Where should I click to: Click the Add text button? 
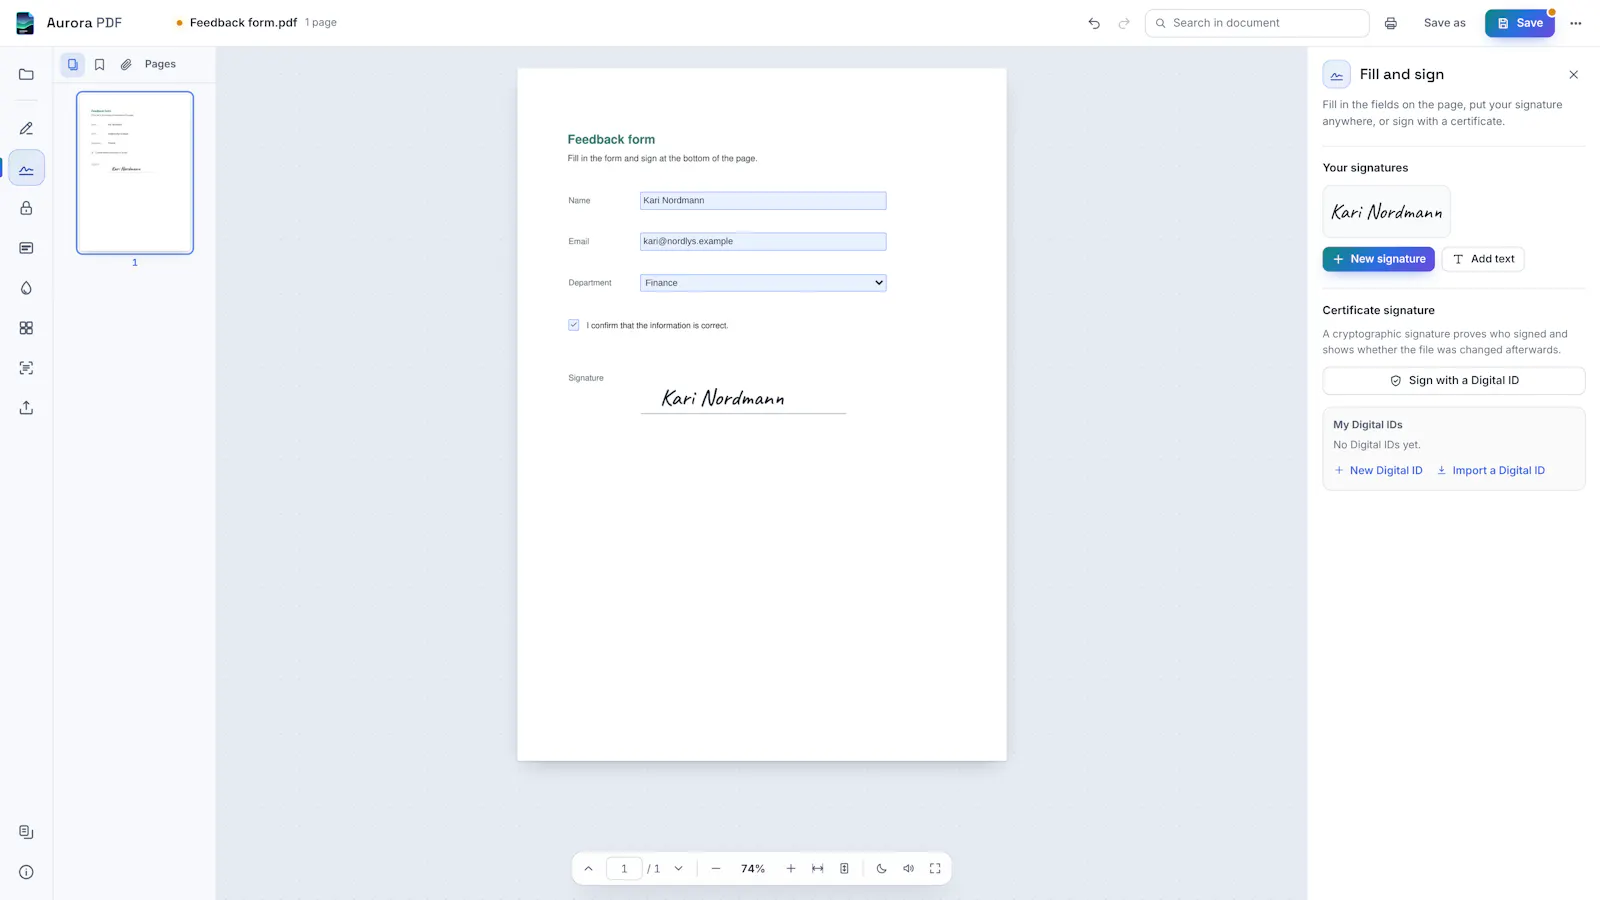(x=1483, y=259)
